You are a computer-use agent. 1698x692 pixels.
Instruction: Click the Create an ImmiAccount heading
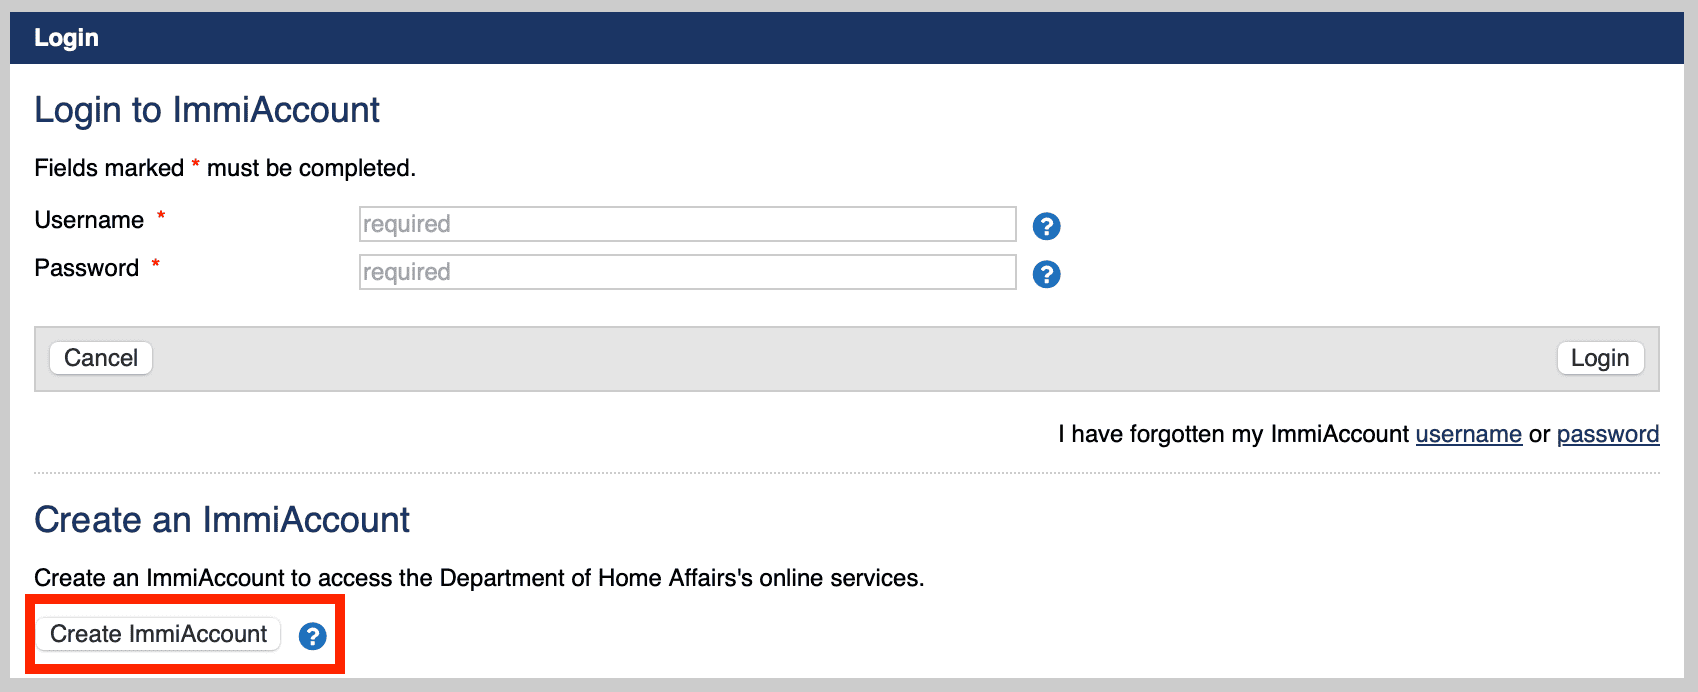pyautogui.click(x=222, y=520)
